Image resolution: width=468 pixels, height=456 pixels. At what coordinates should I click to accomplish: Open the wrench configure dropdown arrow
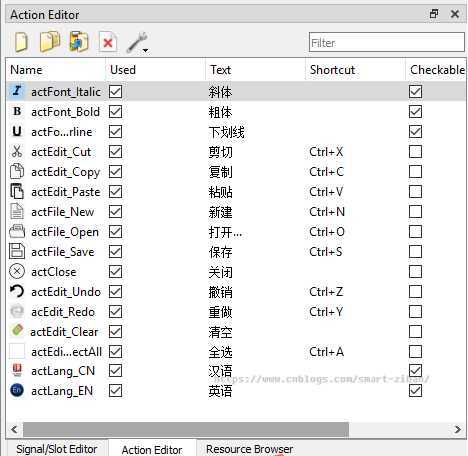pos(145,50)
